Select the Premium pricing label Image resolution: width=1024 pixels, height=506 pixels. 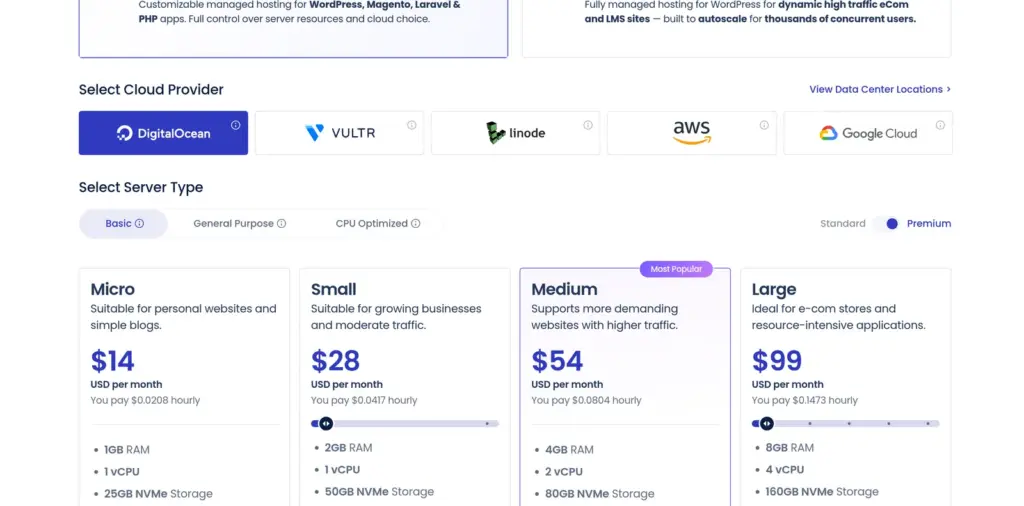[x=929, y=223]
